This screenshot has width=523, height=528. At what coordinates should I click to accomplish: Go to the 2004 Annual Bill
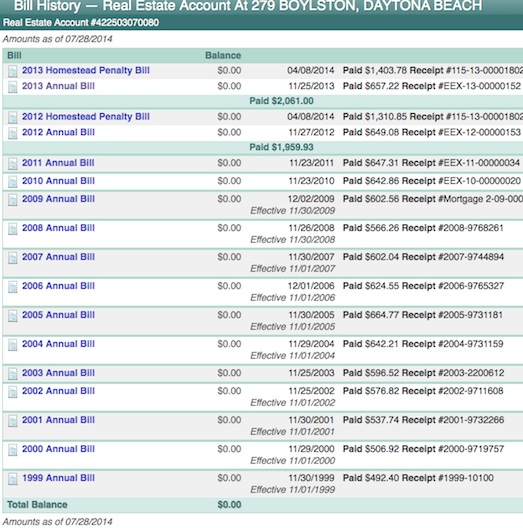[x=58, y=343]
